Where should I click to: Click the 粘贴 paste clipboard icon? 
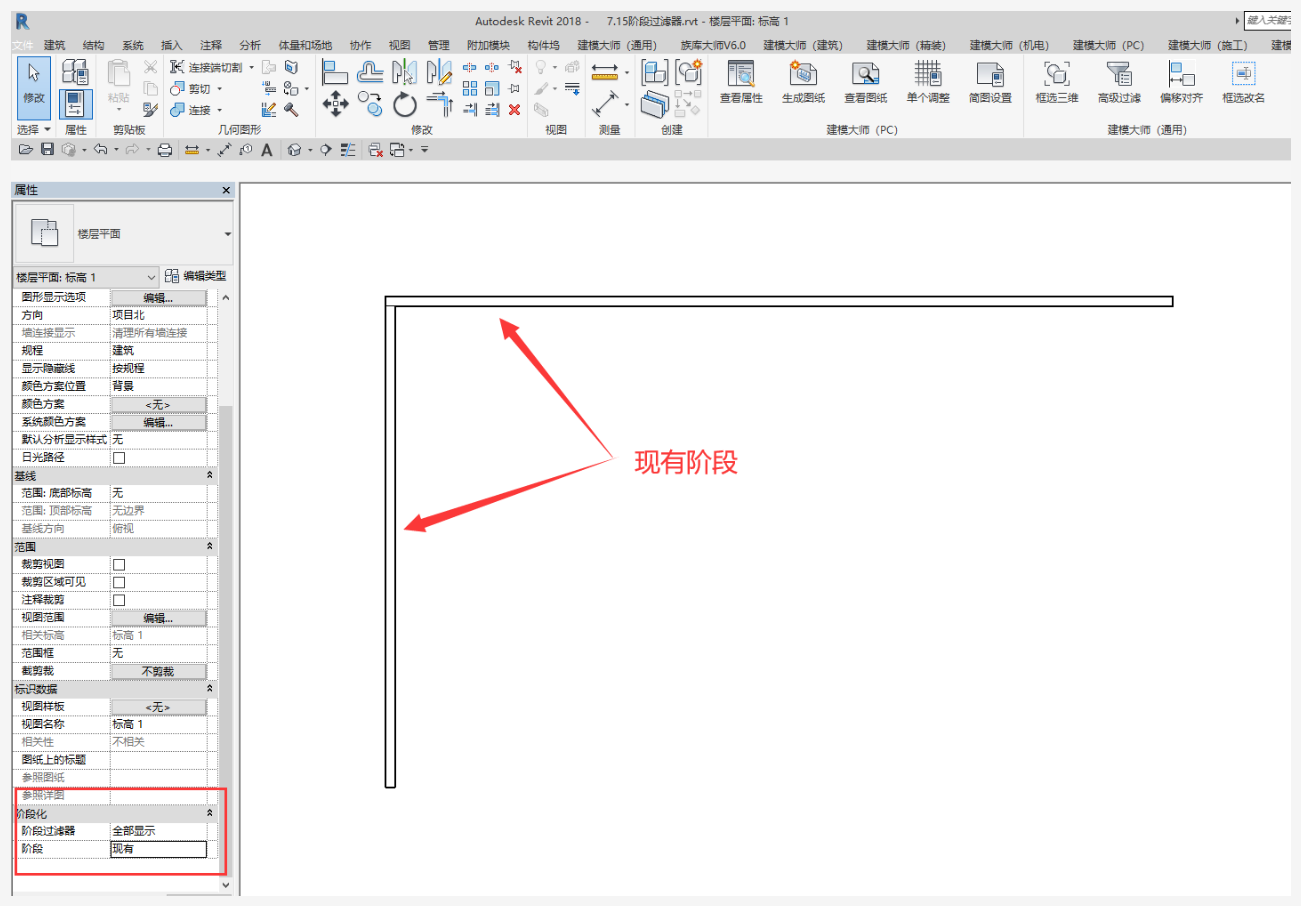pyautogui.click(x=119, y=80)
